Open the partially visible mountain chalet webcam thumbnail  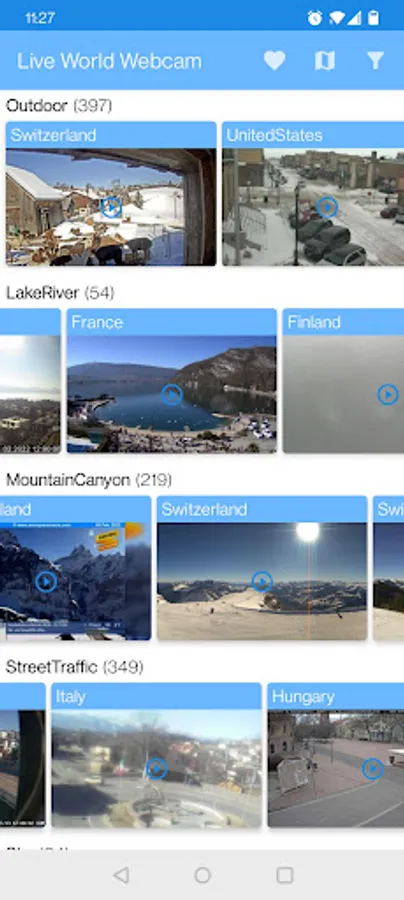tap(75, 581)
